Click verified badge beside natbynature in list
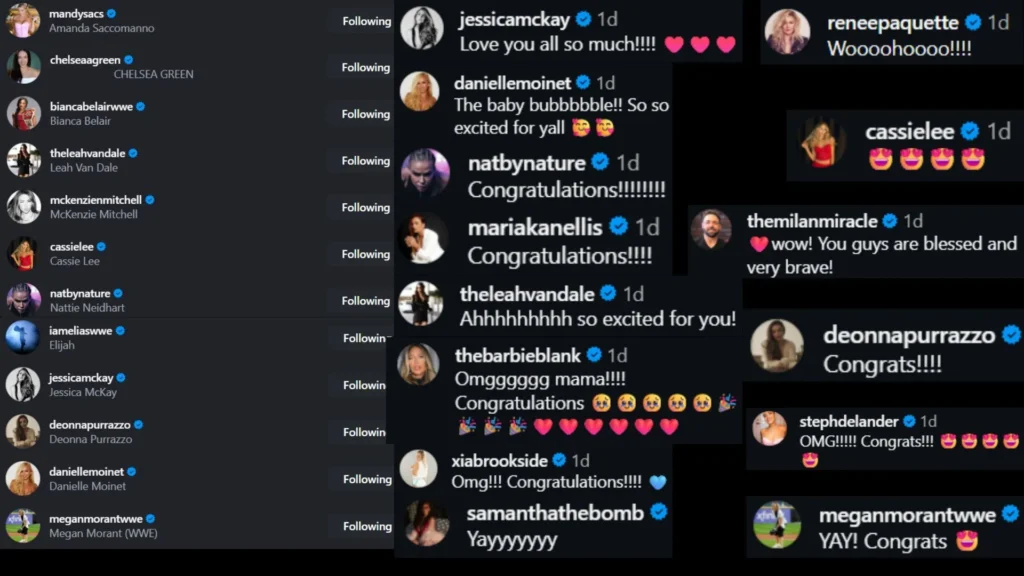Image resolution: width=1024 pixels, height=576 pixels. tap(118, 294)
